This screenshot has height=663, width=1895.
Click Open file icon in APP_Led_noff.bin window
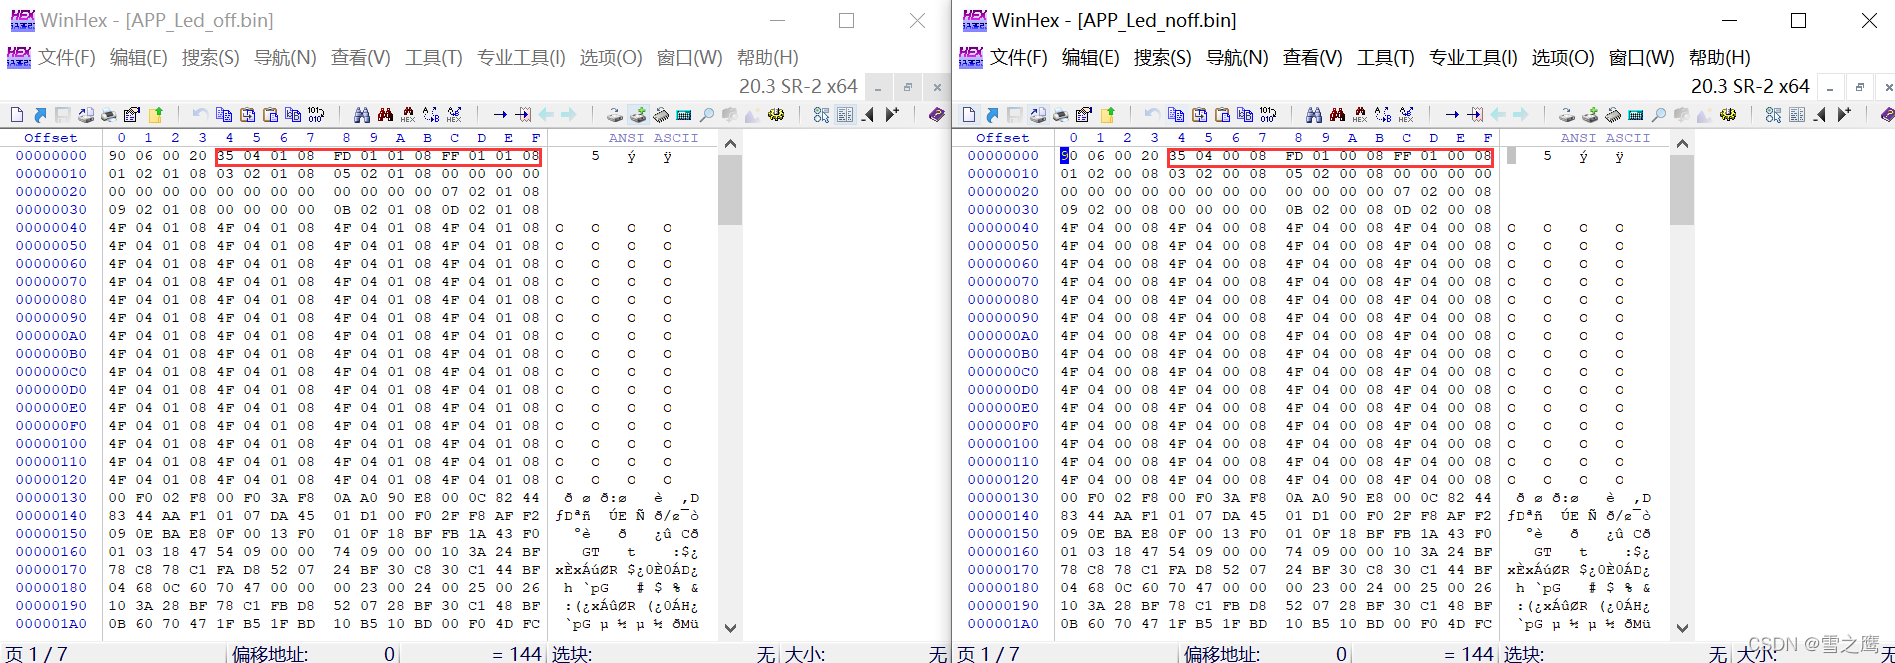tap(992, 115)
